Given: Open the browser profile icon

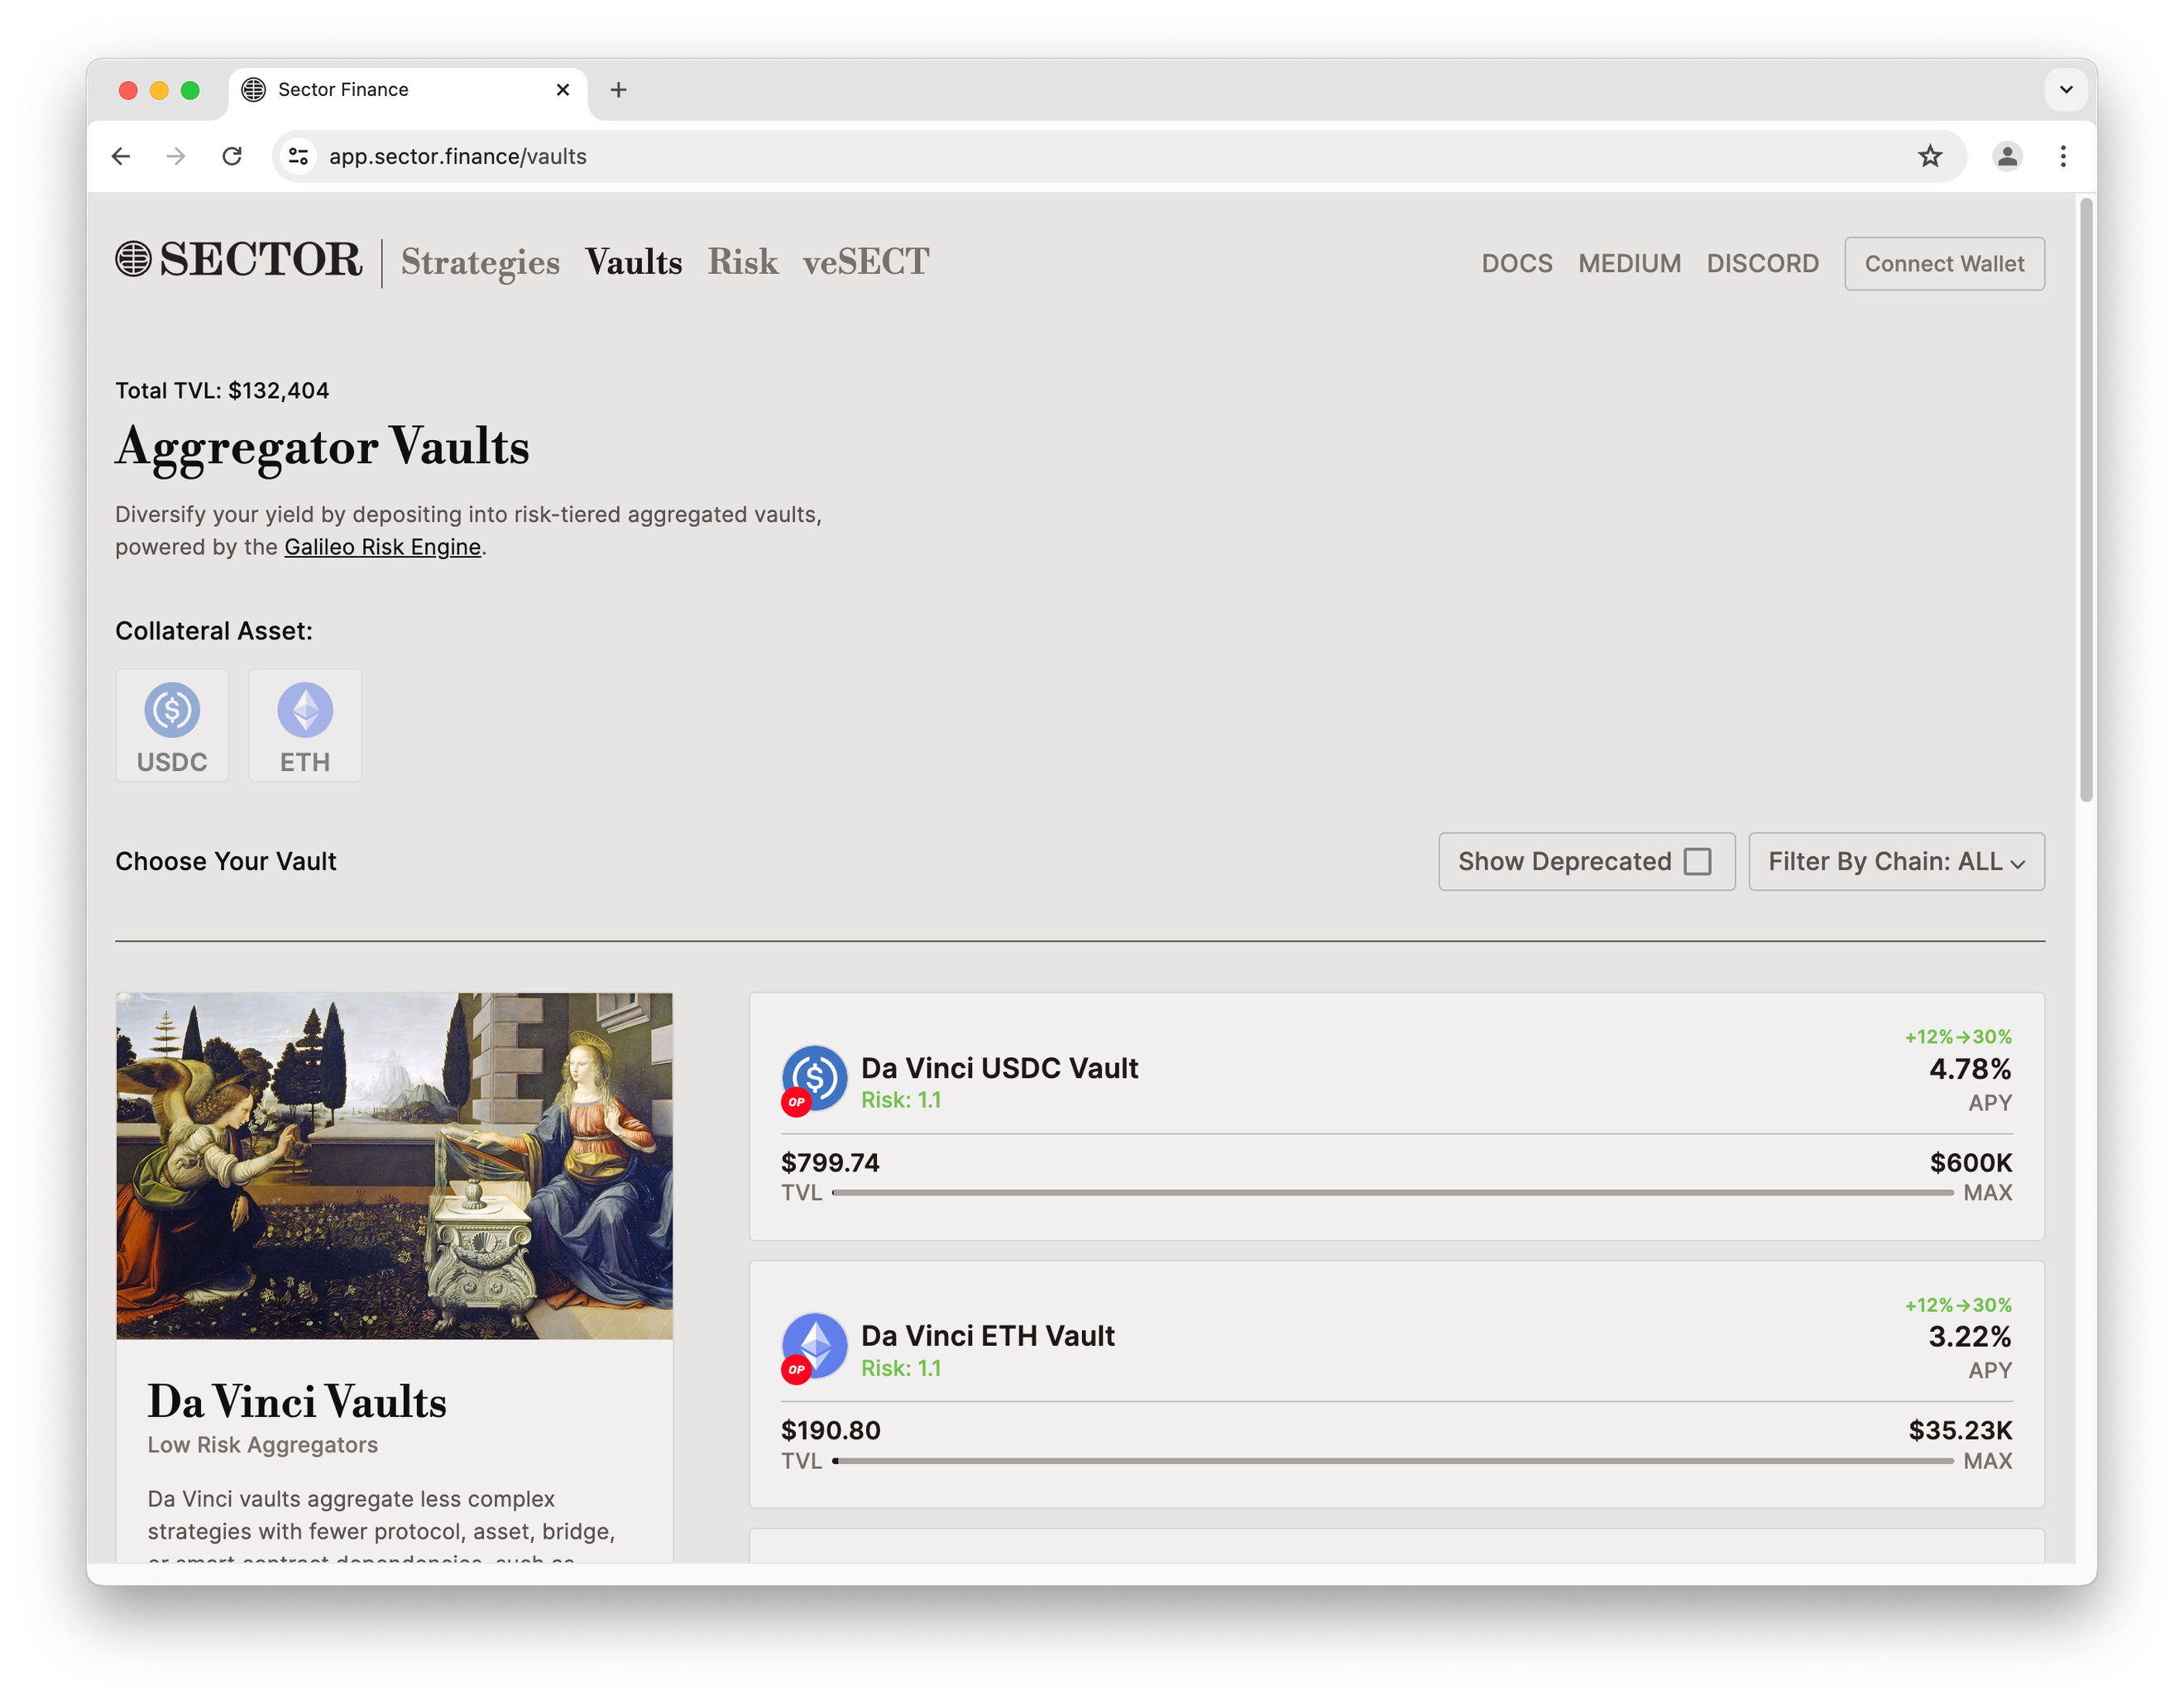Looking at the screenshot, I should [x=2007, y=156].
